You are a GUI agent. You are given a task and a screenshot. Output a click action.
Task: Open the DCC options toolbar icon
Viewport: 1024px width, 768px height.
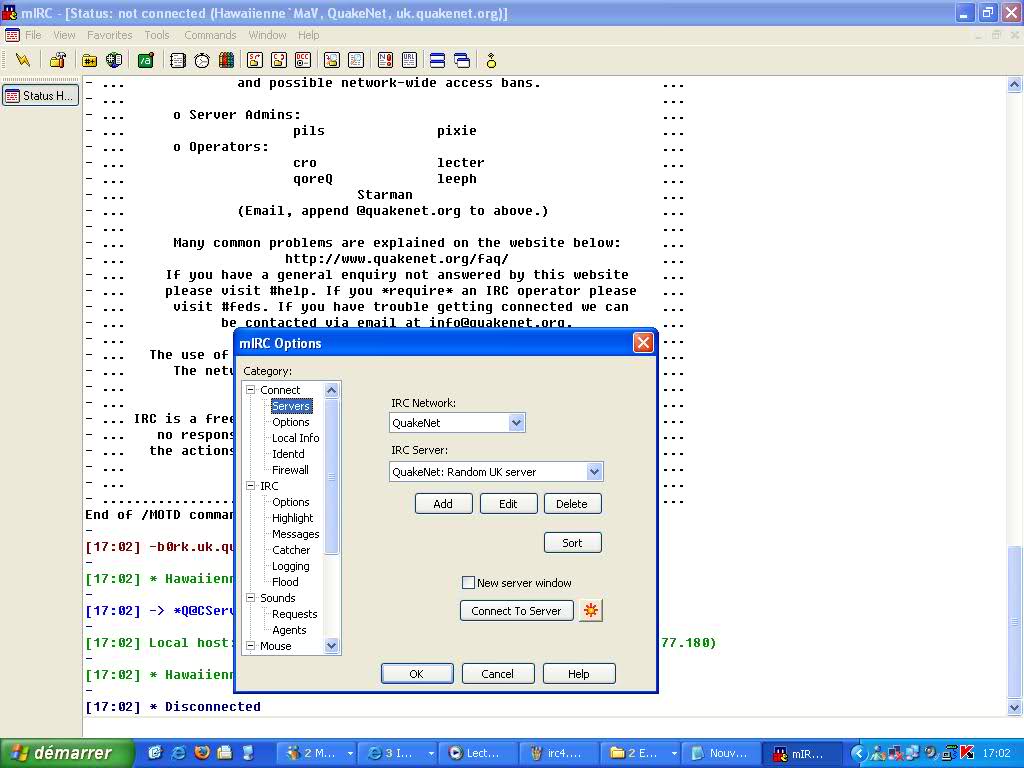click(x=303, y=60)
